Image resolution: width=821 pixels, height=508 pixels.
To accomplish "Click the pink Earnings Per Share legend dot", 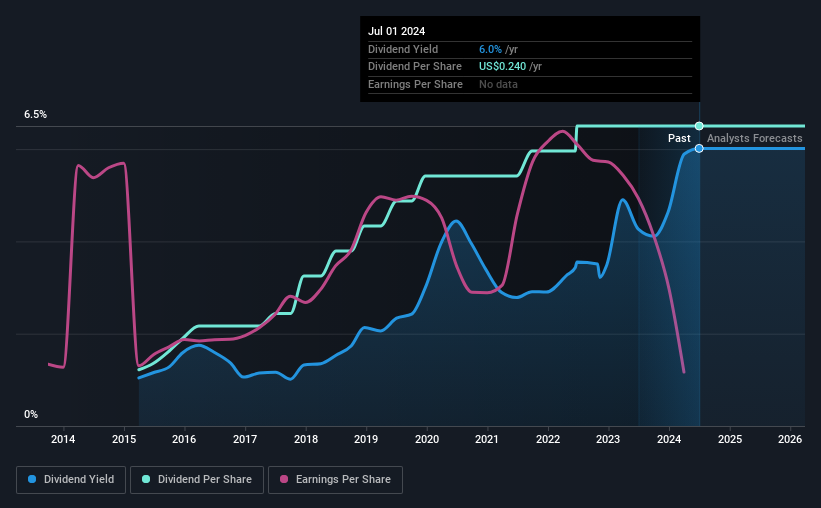I will [284, 479].
